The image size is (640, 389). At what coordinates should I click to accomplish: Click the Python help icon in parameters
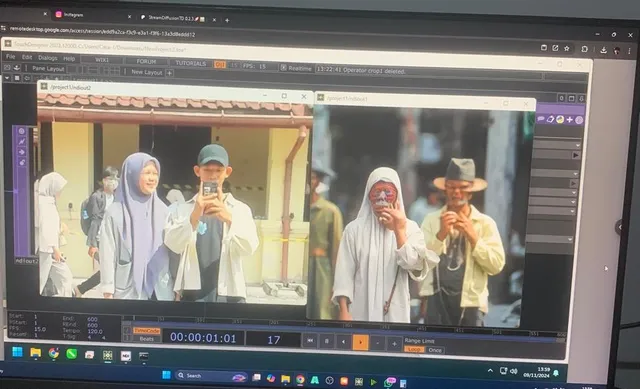(560, 119)
